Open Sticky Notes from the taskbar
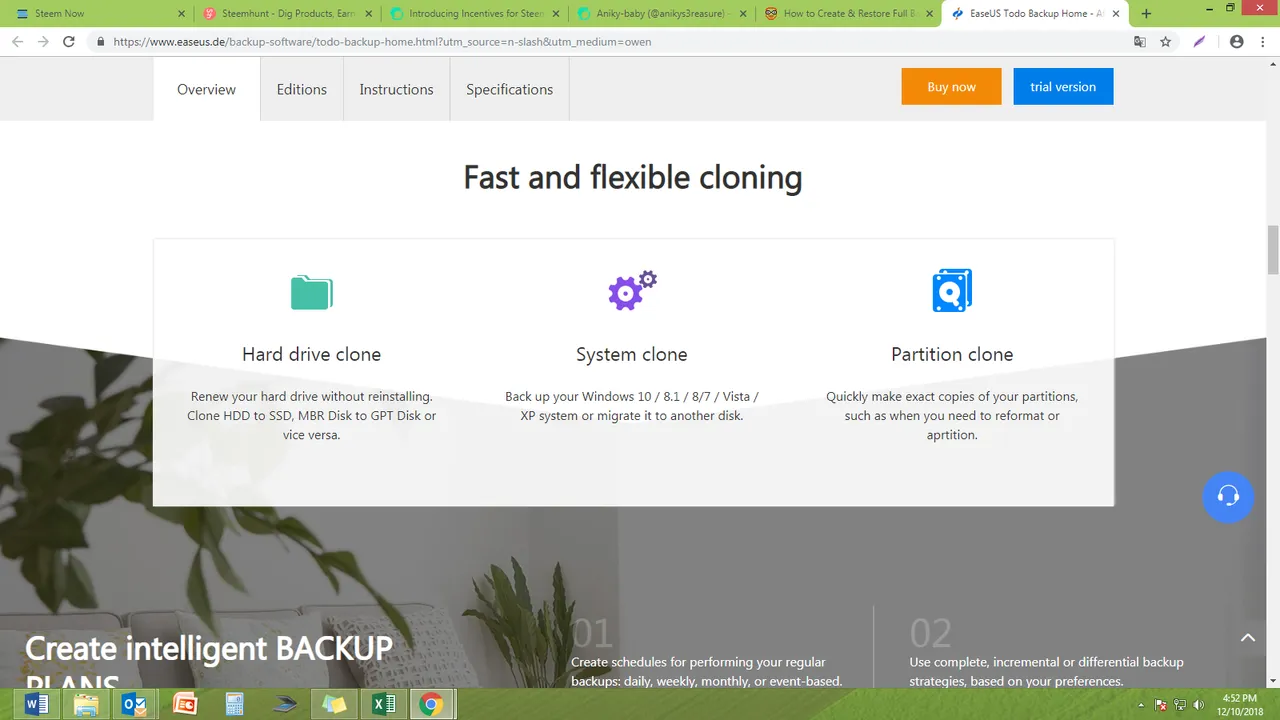Image resolution: width=1280 pixels, height=720 pixels. (x=334, y=704)
